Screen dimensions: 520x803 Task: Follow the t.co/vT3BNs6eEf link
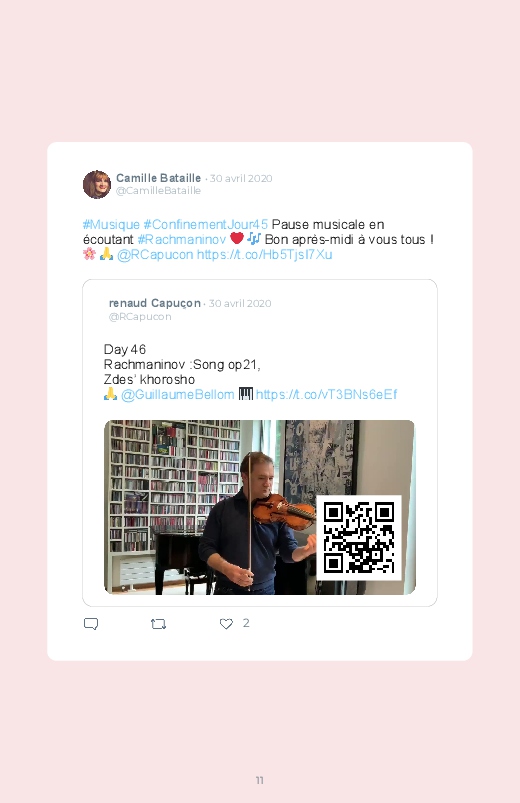click(326, 395)
